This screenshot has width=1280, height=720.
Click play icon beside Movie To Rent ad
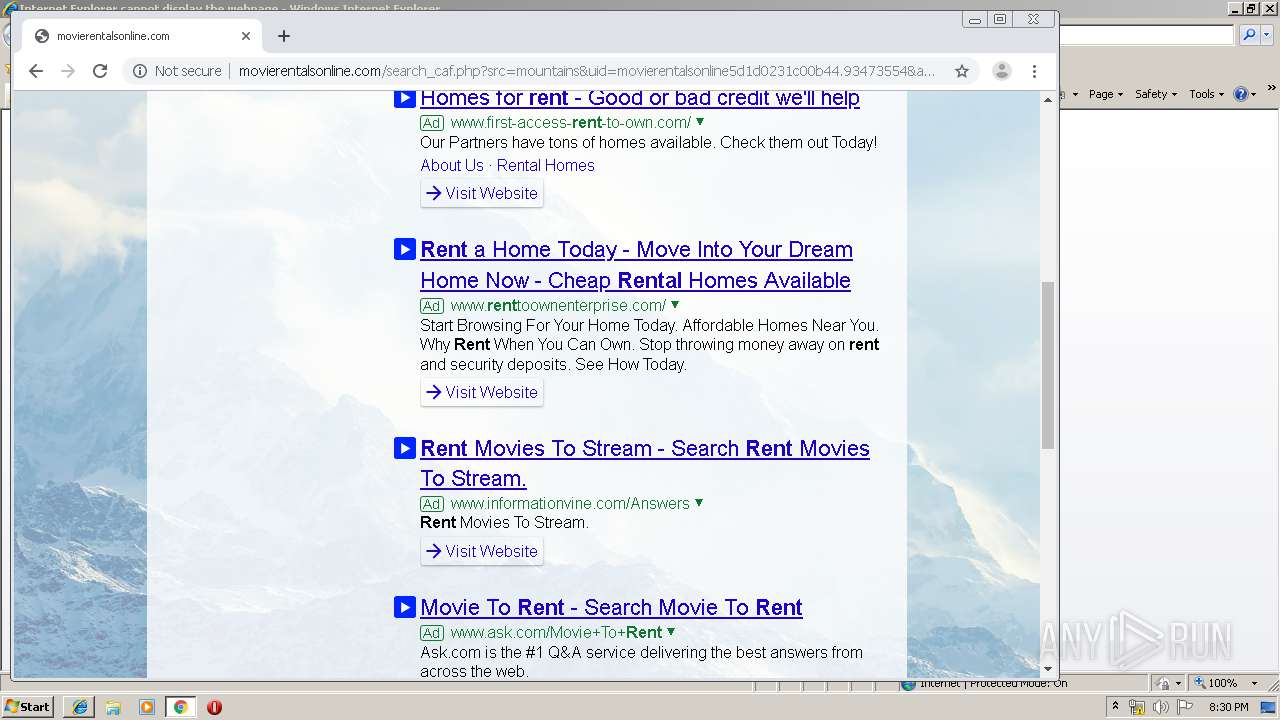coord(404,607)
